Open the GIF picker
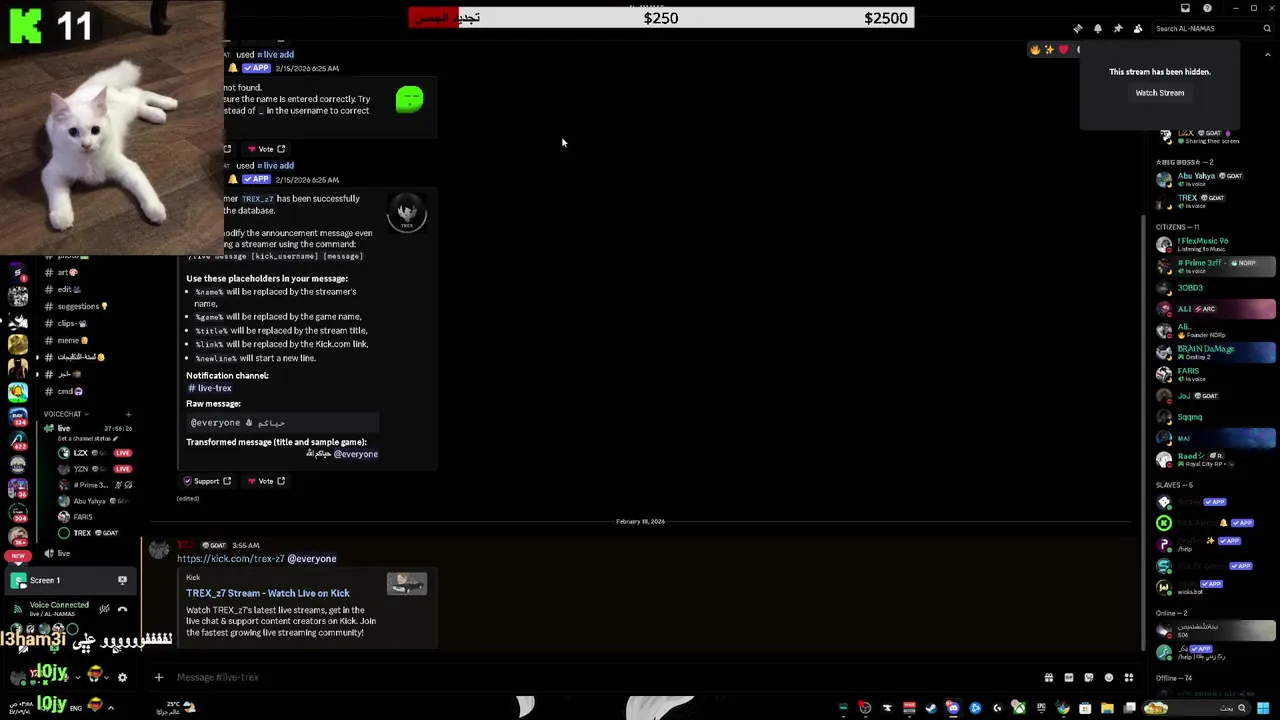The image size is (1280, 720). point(1069,677)
